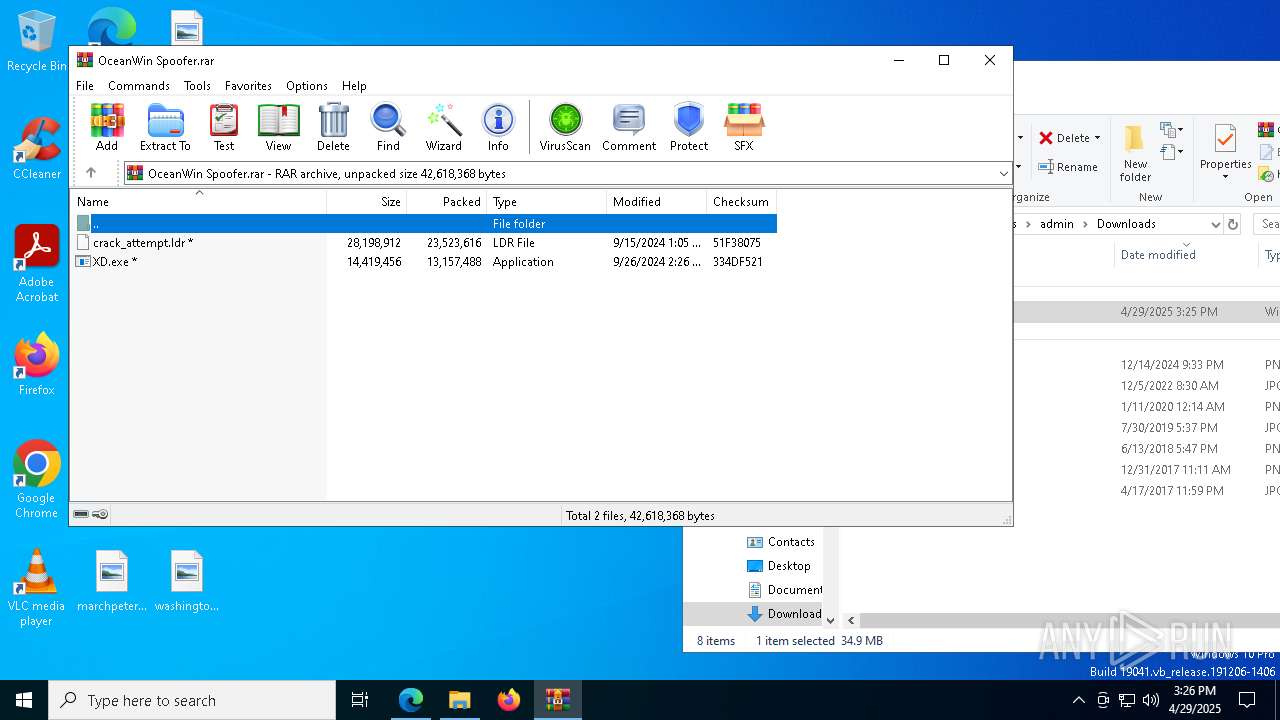
Task: Select Contacts in Explorer navigation pane
Action: pyautogui.click(x=780, y=542)
